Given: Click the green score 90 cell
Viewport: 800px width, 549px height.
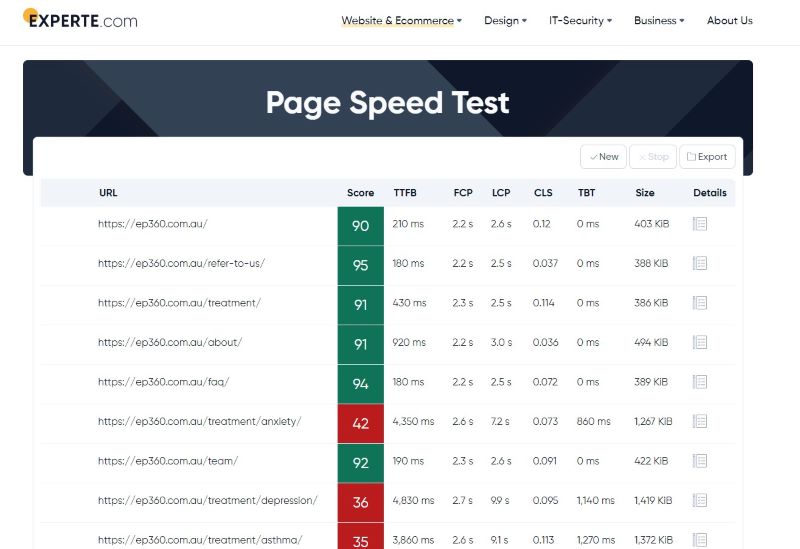Looking at the screenshot, I should 360,226.
